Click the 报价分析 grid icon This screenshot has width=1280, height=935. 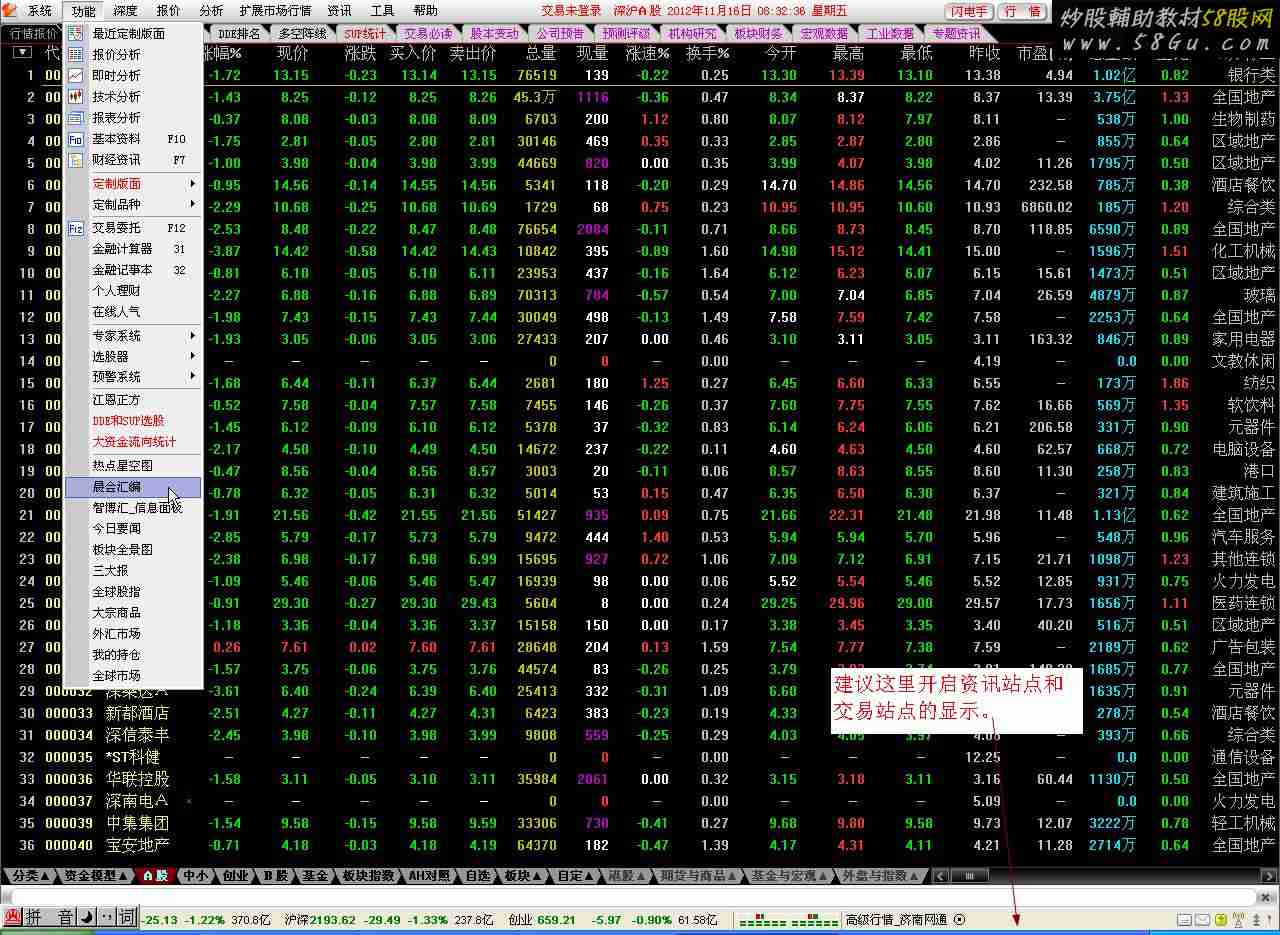click(x=76, y=55)
